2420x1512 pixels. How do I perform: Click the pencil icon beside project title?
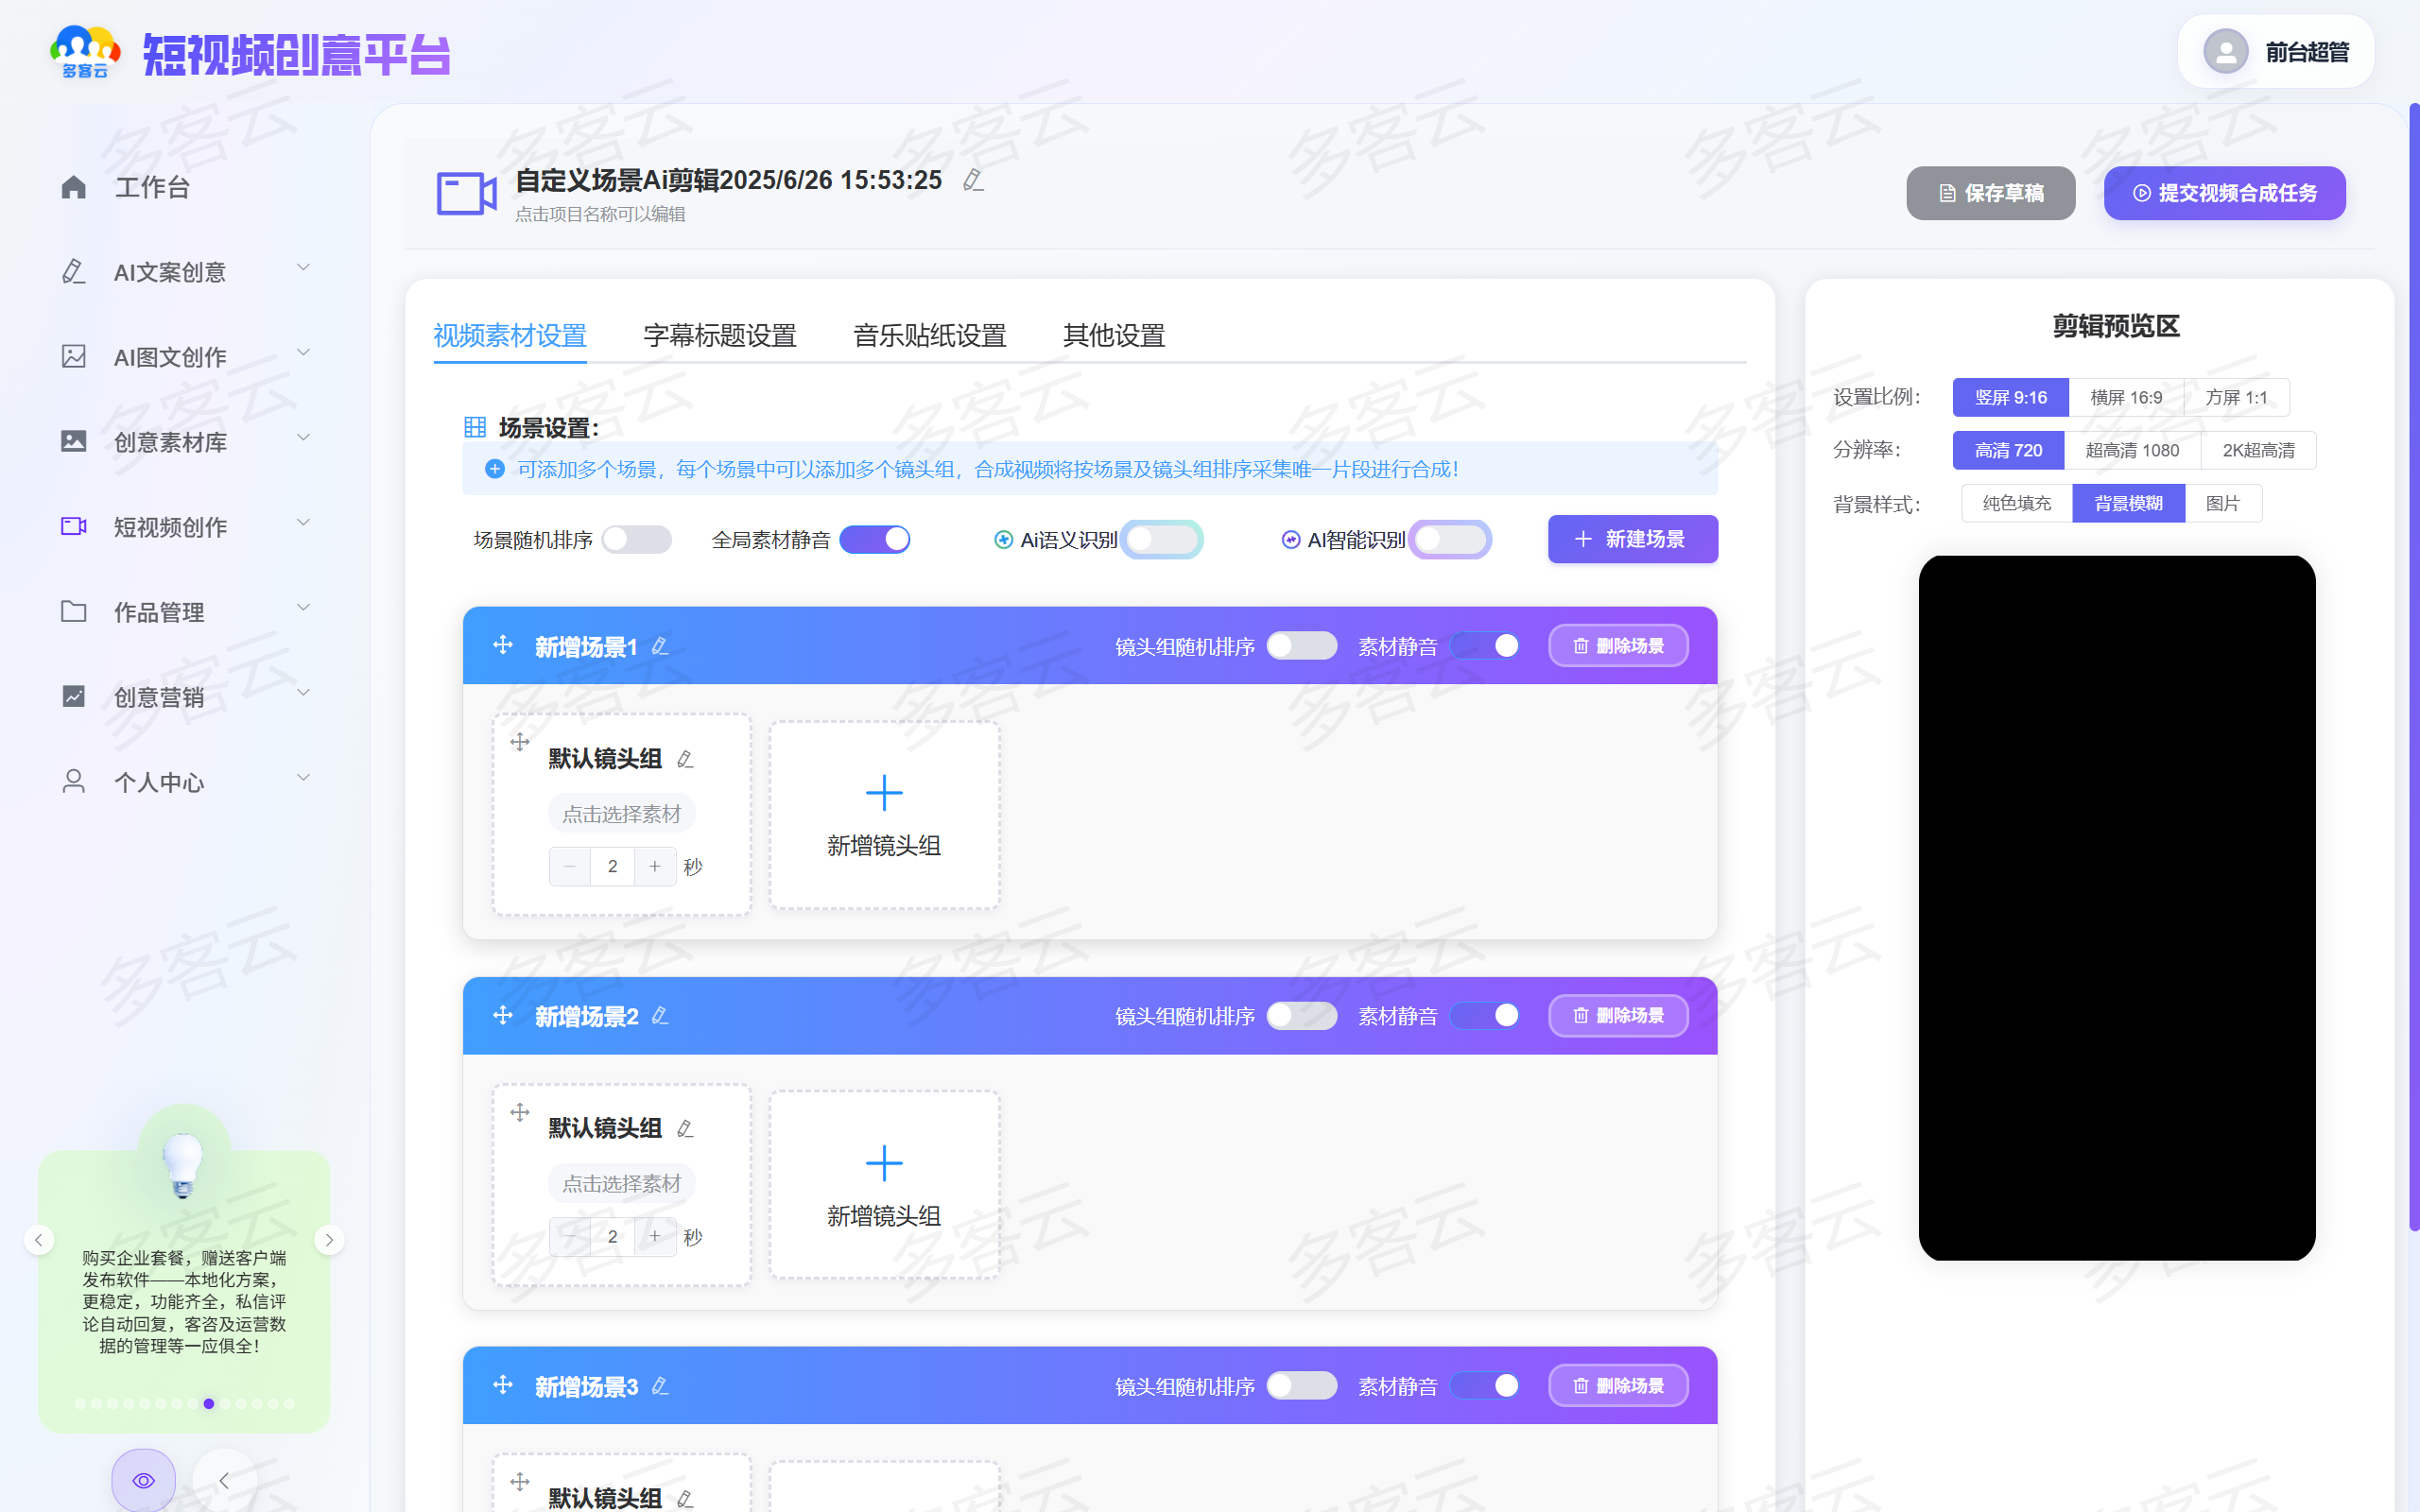tap(973, 180)
